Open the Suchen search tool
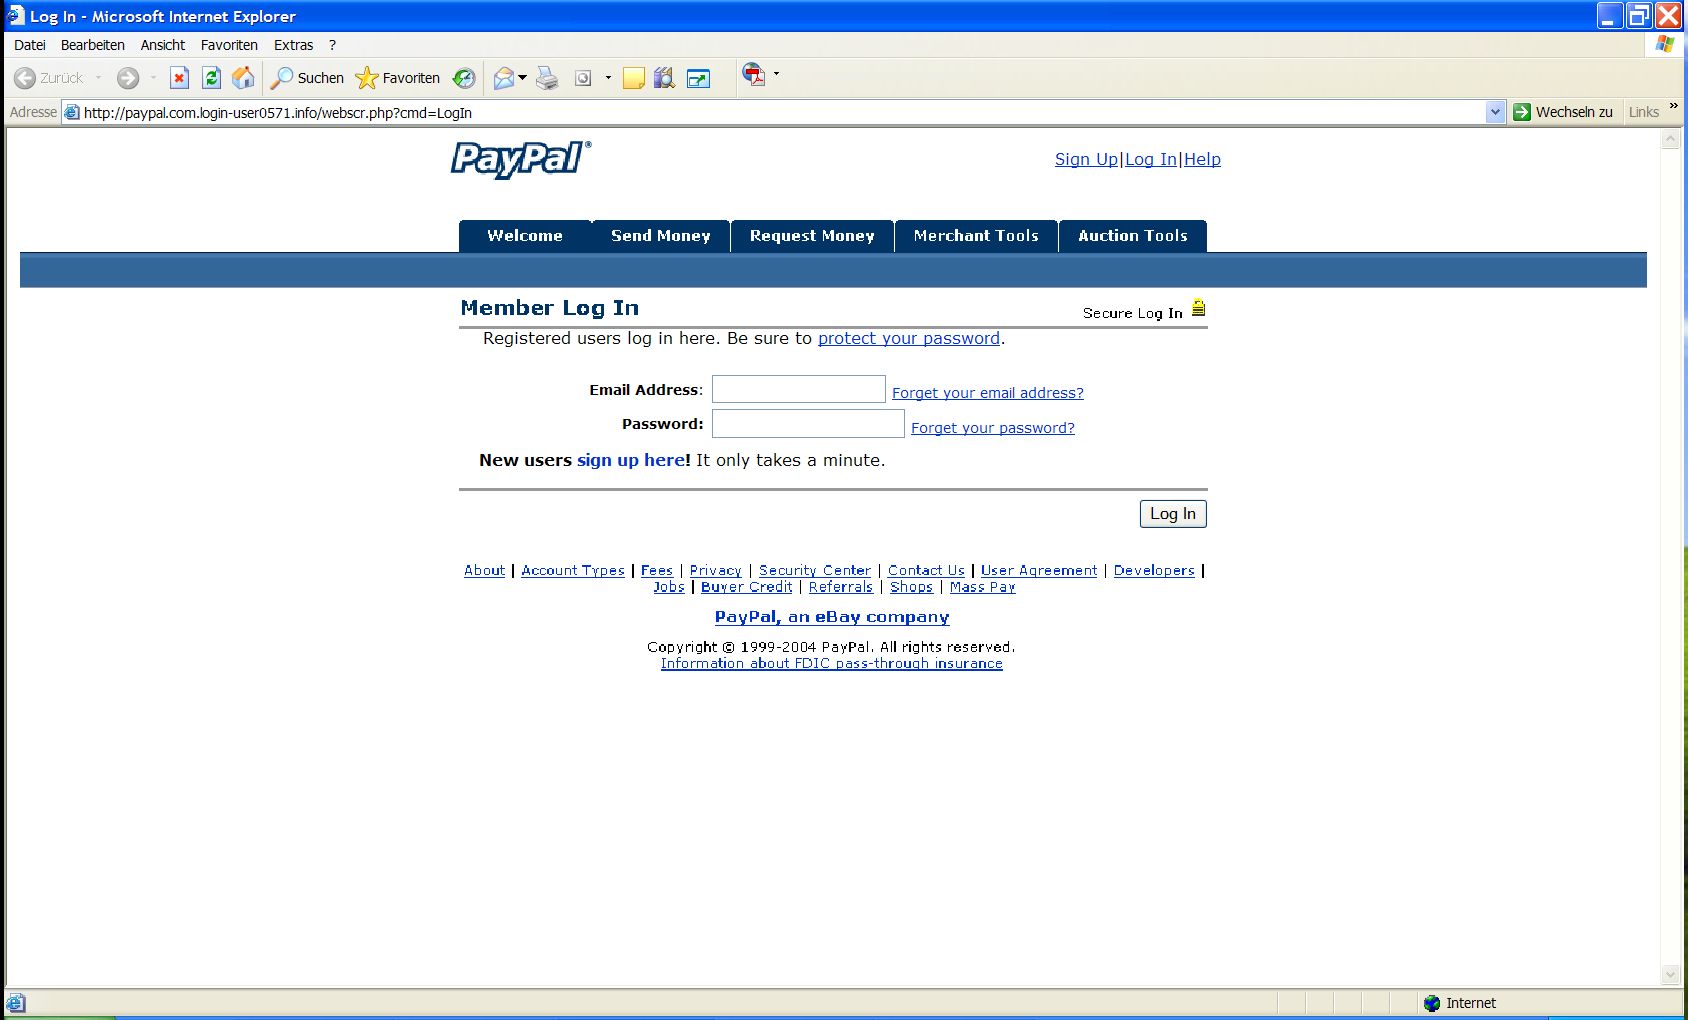The width and height of the screenshot is (1688, 1020). coord(307,78)
